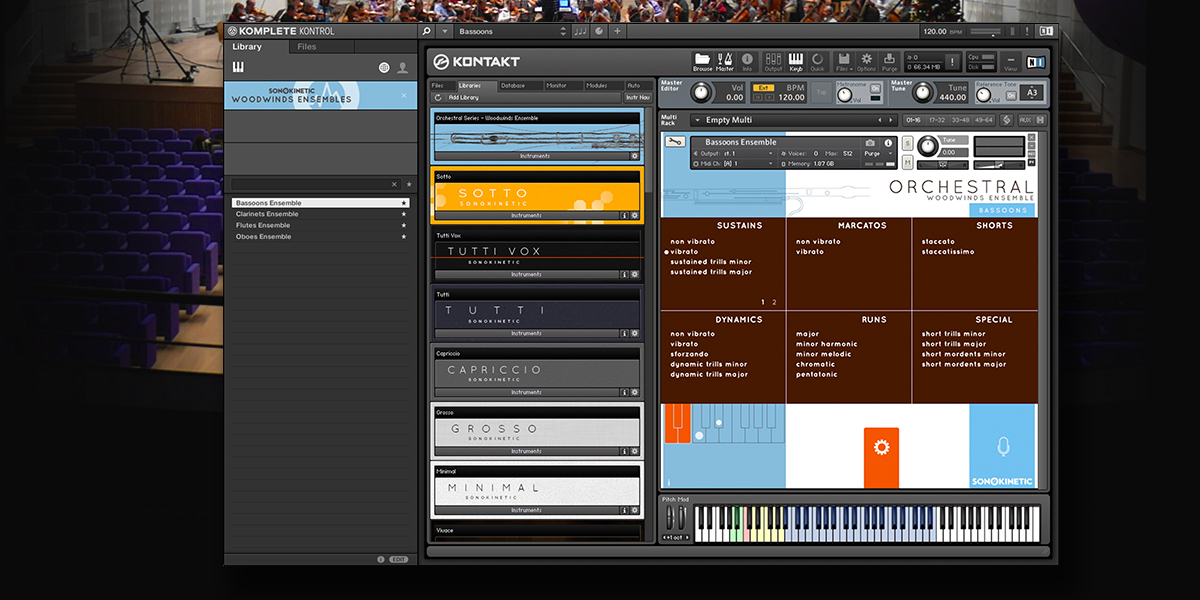The image size is (1200, 600).
Task: Expand the Empty Multi dropdown
Action: (697, 120)
